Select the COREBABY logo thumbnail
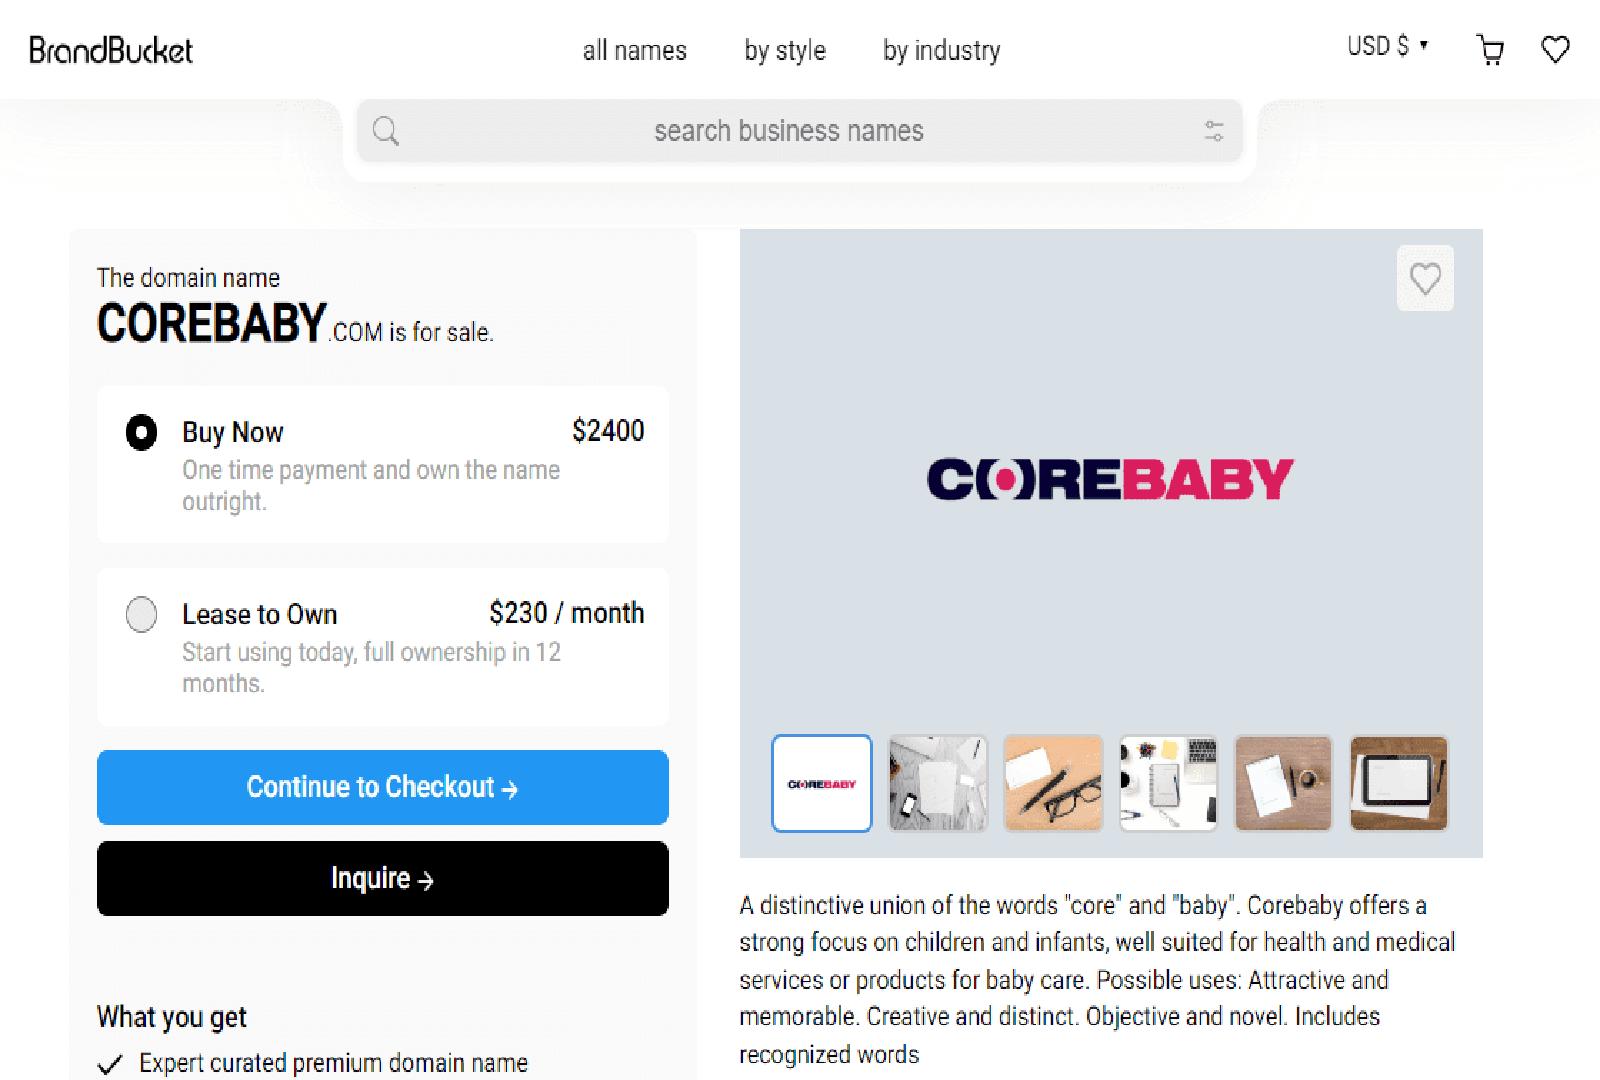1600x1080 pixels. pos(821,783)
